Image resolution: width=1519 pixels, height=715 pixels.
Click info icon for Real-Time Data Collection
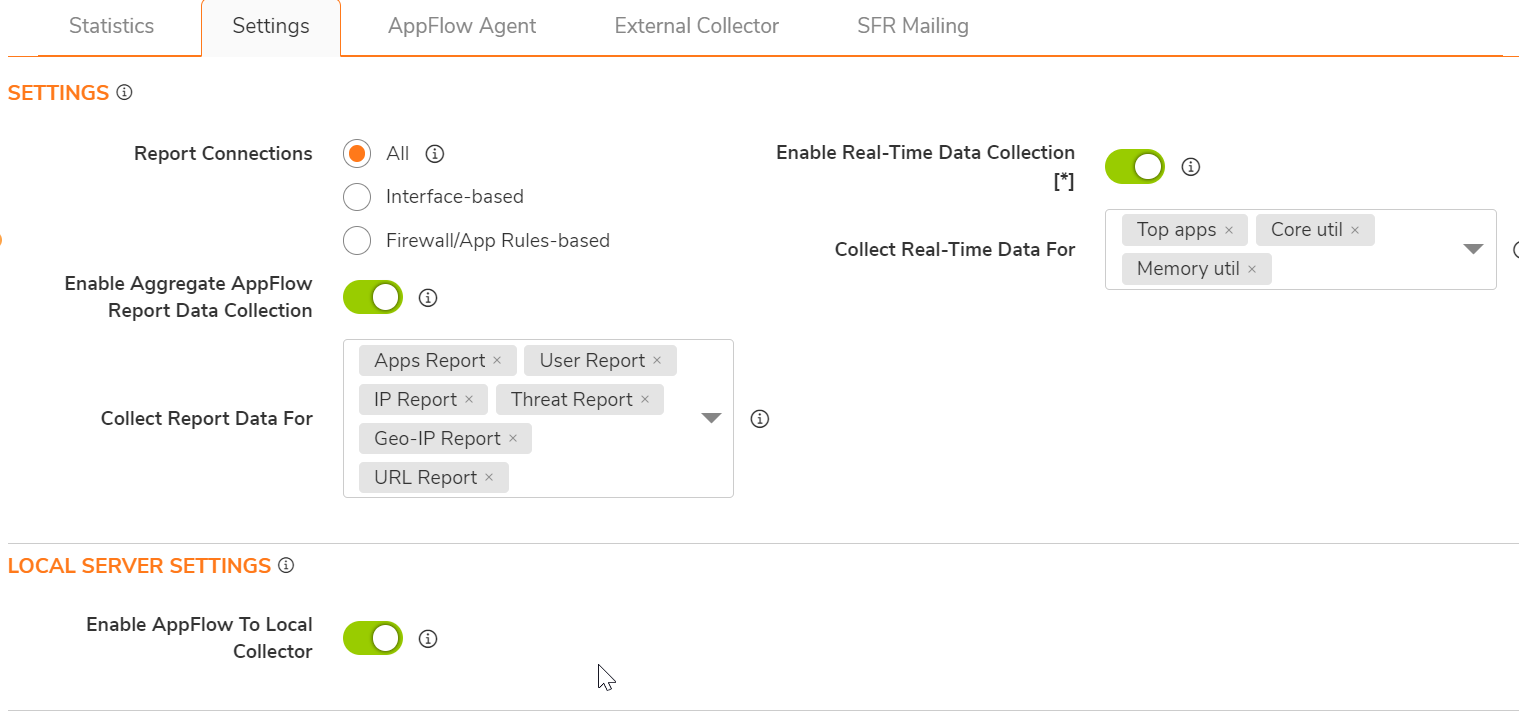click(x=1190, y=167)
